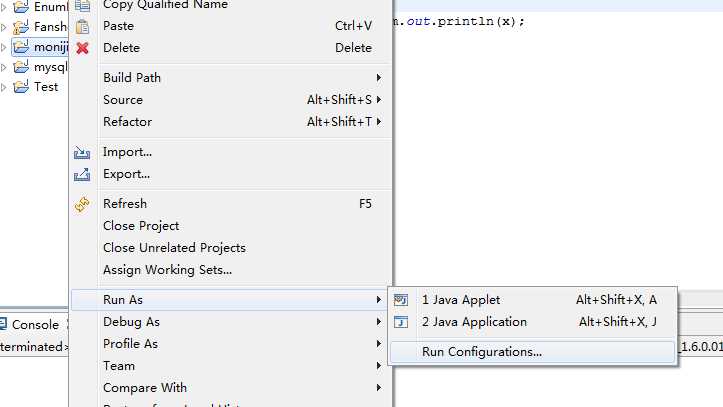Select Close Project
723x407 pixels.
click(231, 226)
